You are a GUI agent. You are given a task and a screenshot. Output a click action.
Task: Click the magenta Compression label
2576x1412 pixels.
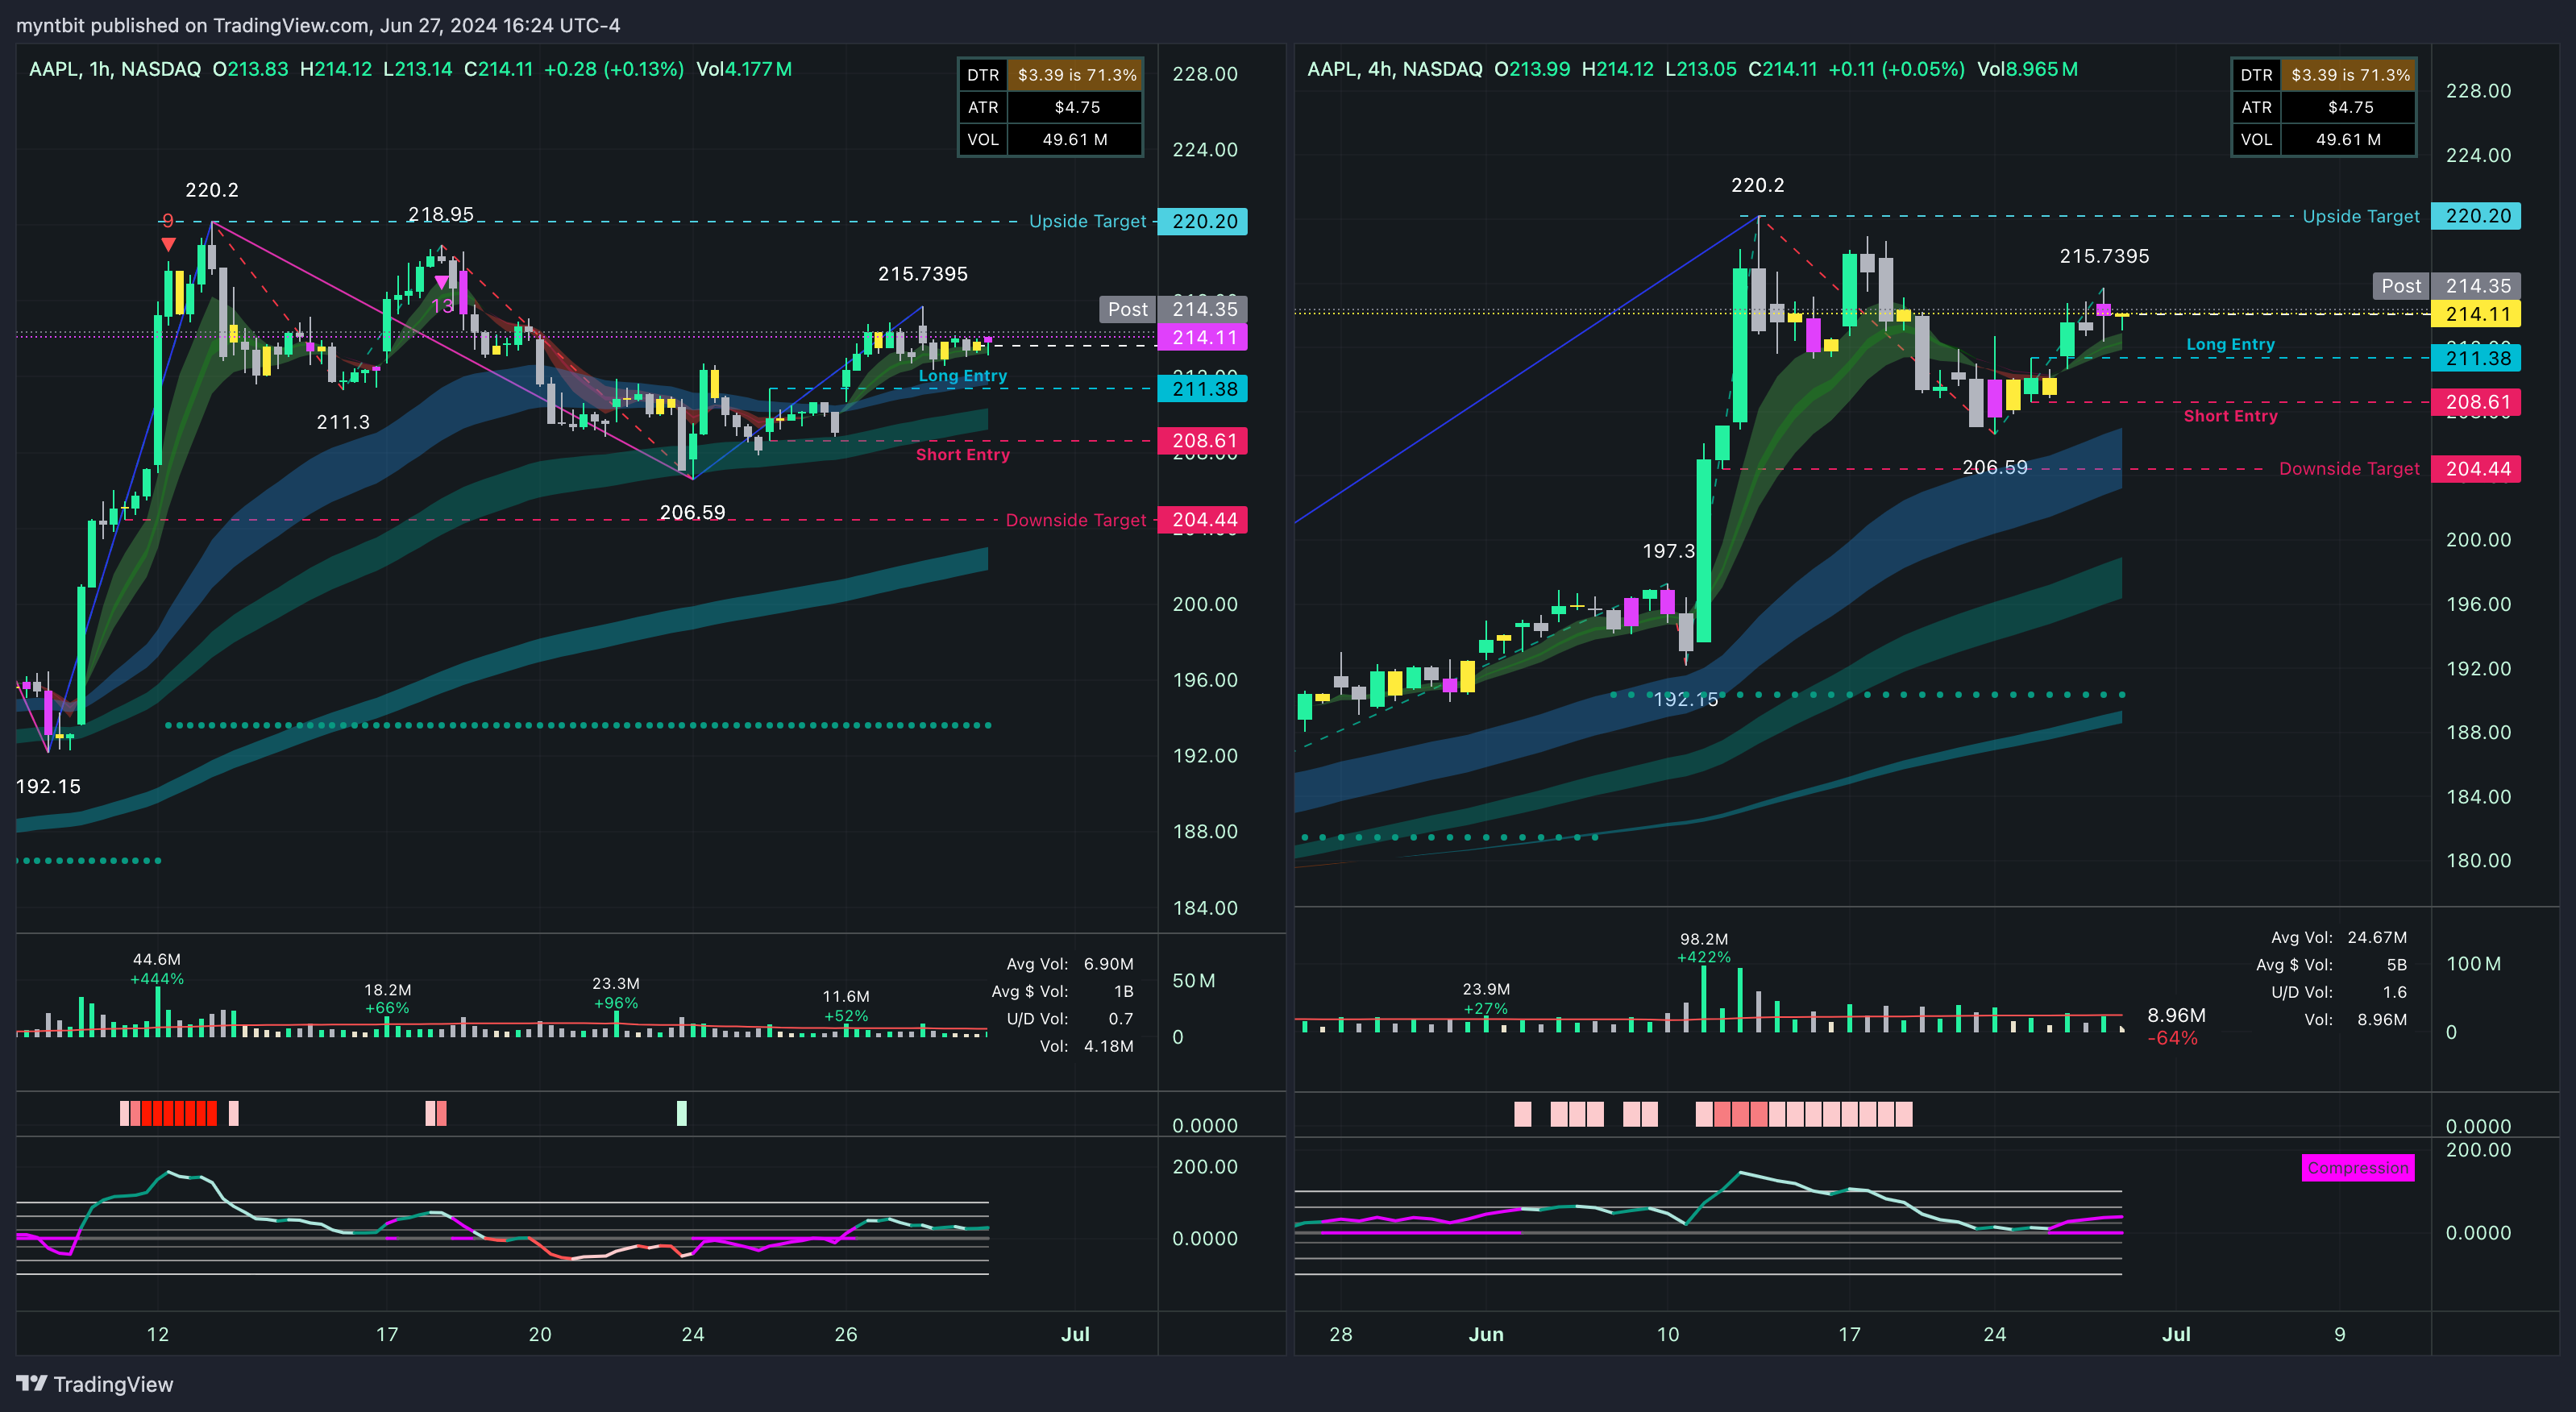(x=2357, y=1168)
